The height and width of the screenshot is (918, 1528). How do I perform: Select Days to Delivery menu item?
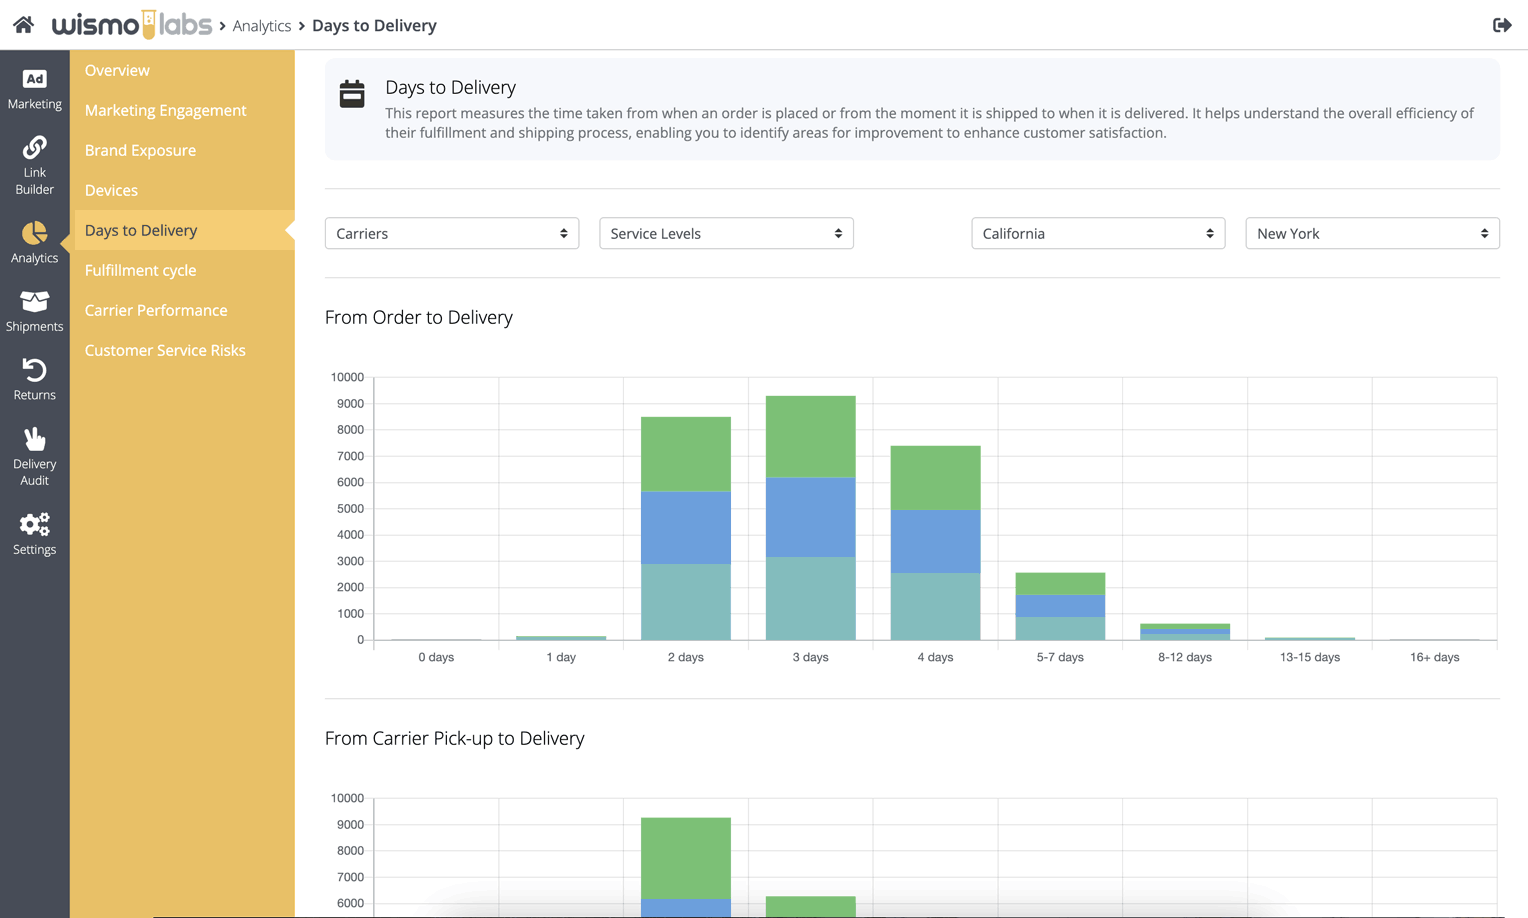141,230
